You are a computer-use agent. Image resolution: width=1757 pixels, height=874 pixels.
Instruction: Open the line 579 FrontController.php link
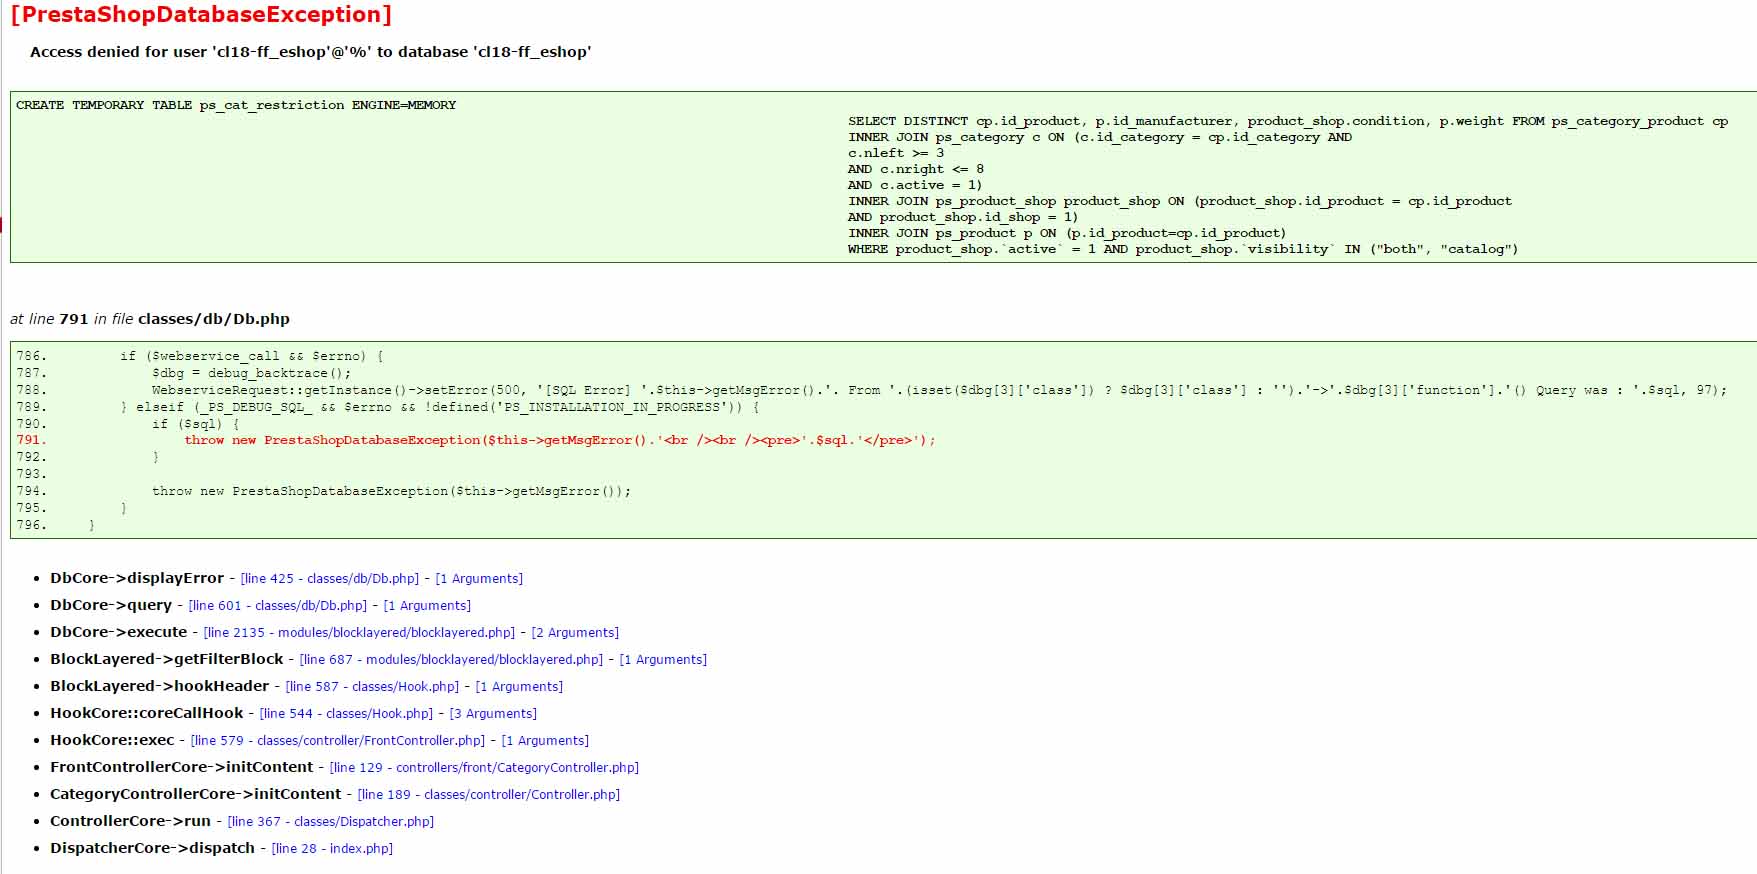click(x=338, y=741)
